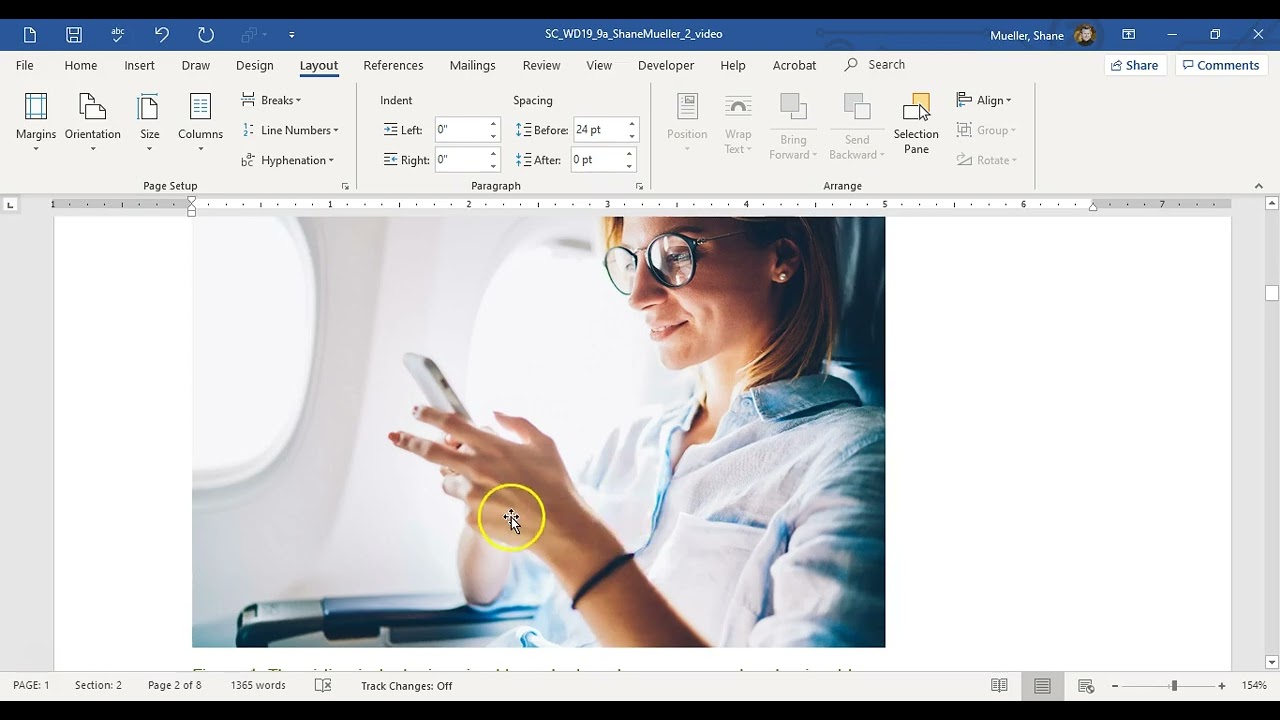Expand the Align dropdown

[984, 100]
